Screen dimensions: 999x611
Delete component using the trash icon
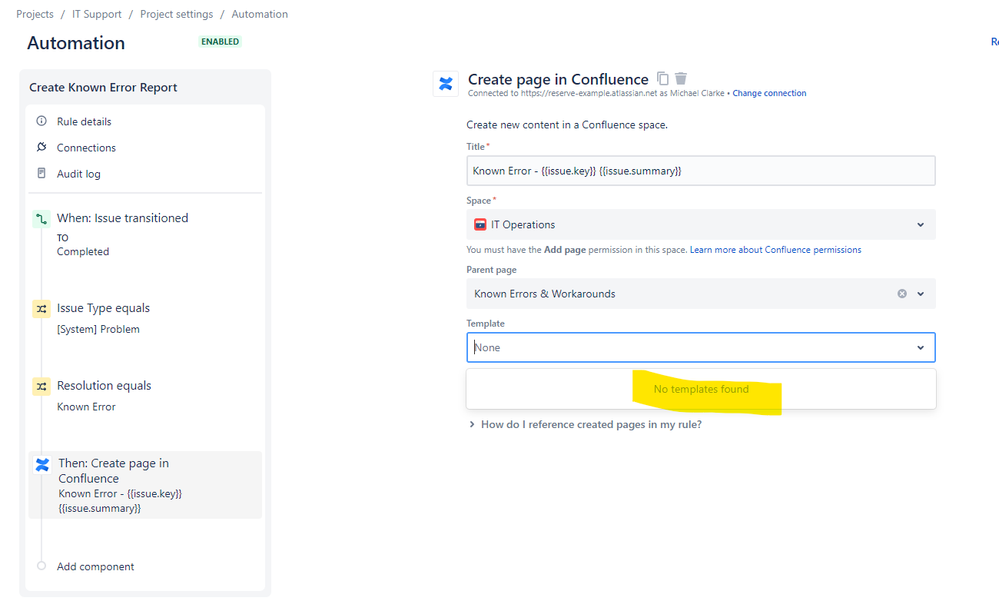coord(681,78)
